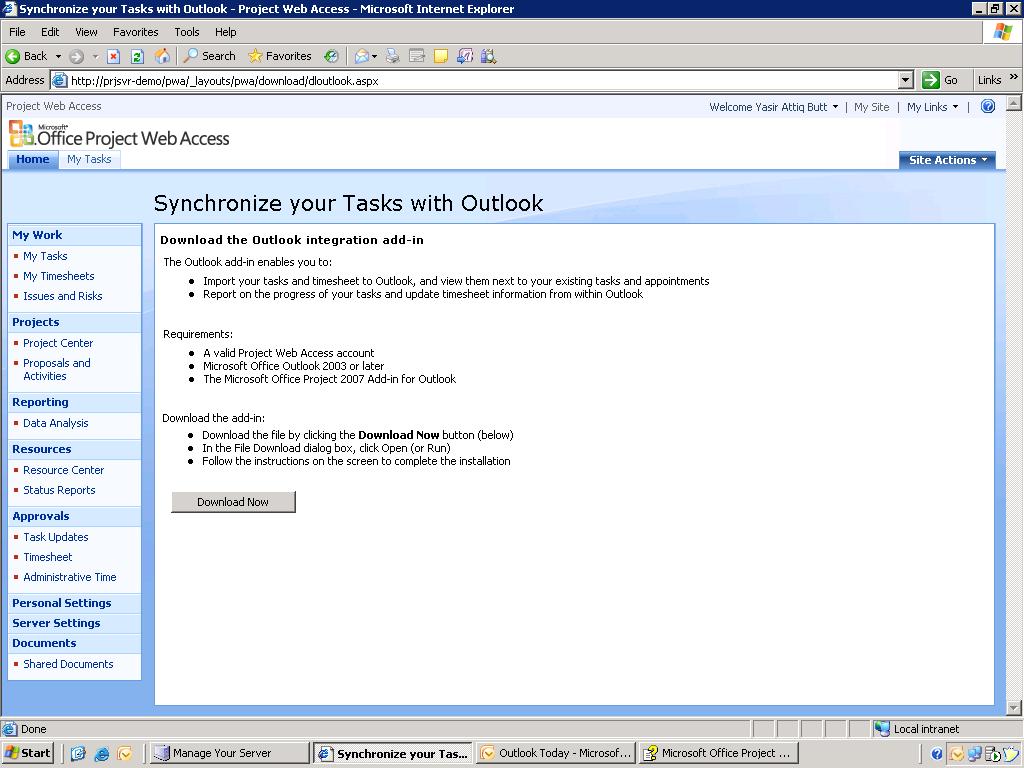Image resolution: width=1024 pixels, height=768 pixels.
Task: Click the Print icon
Action: point(392,56)
